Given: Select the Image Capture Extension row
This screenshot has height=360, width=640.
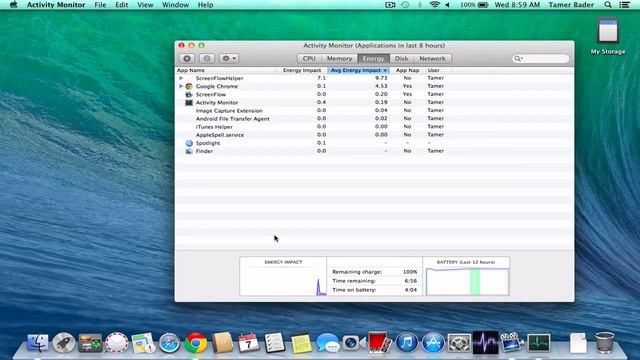Looking at the screenshot, I should (x=374, y=111).
